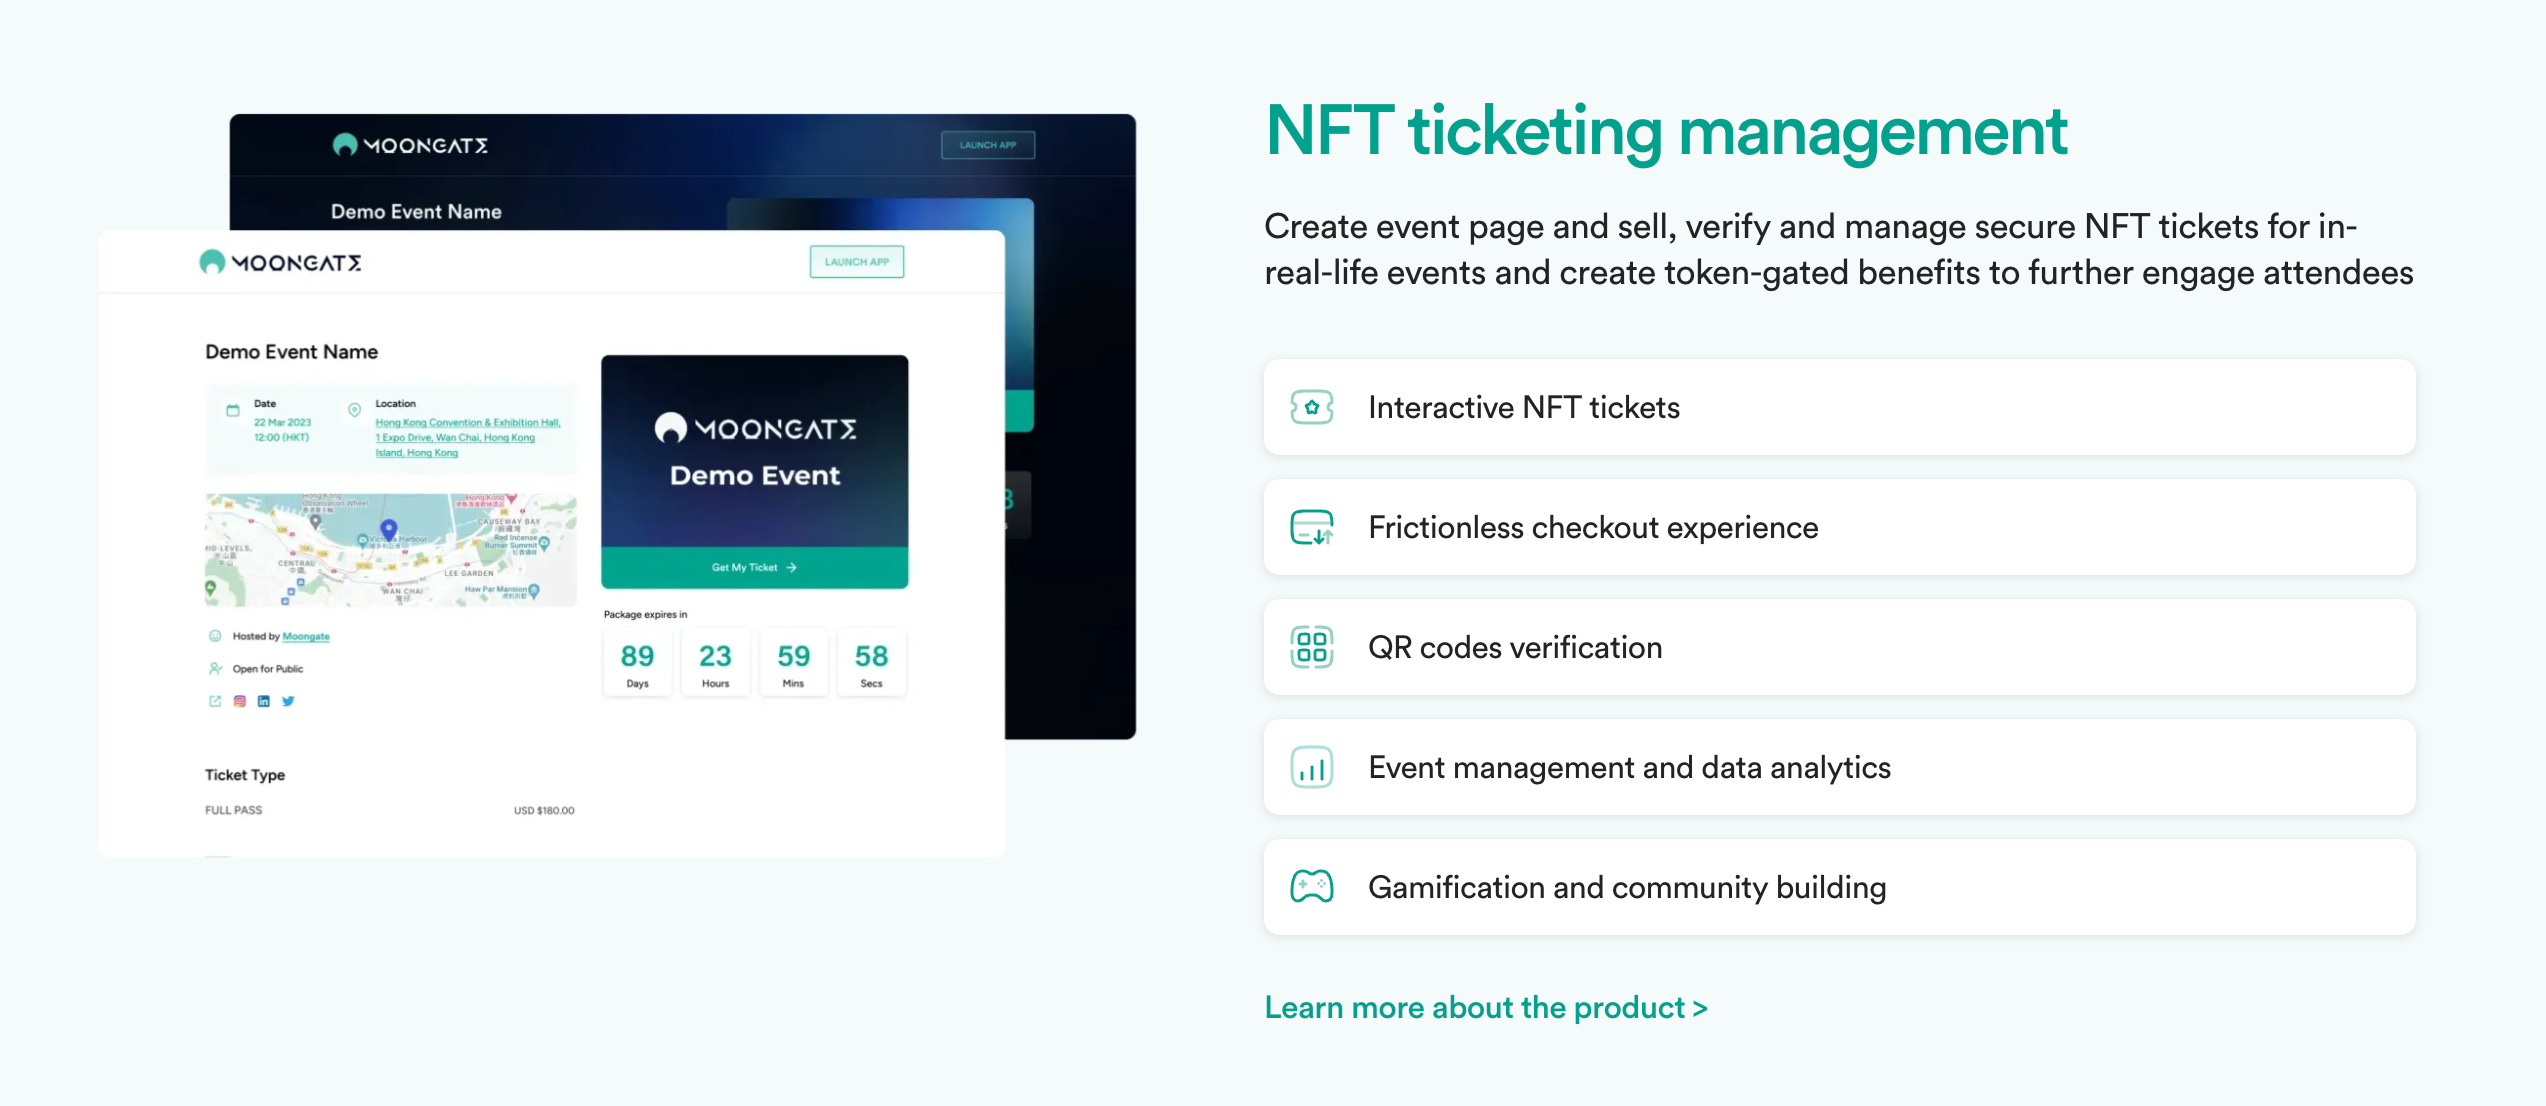Click the Hong Kong map thumbnail
2546x1106 pixels.
(x=390, y=549)
